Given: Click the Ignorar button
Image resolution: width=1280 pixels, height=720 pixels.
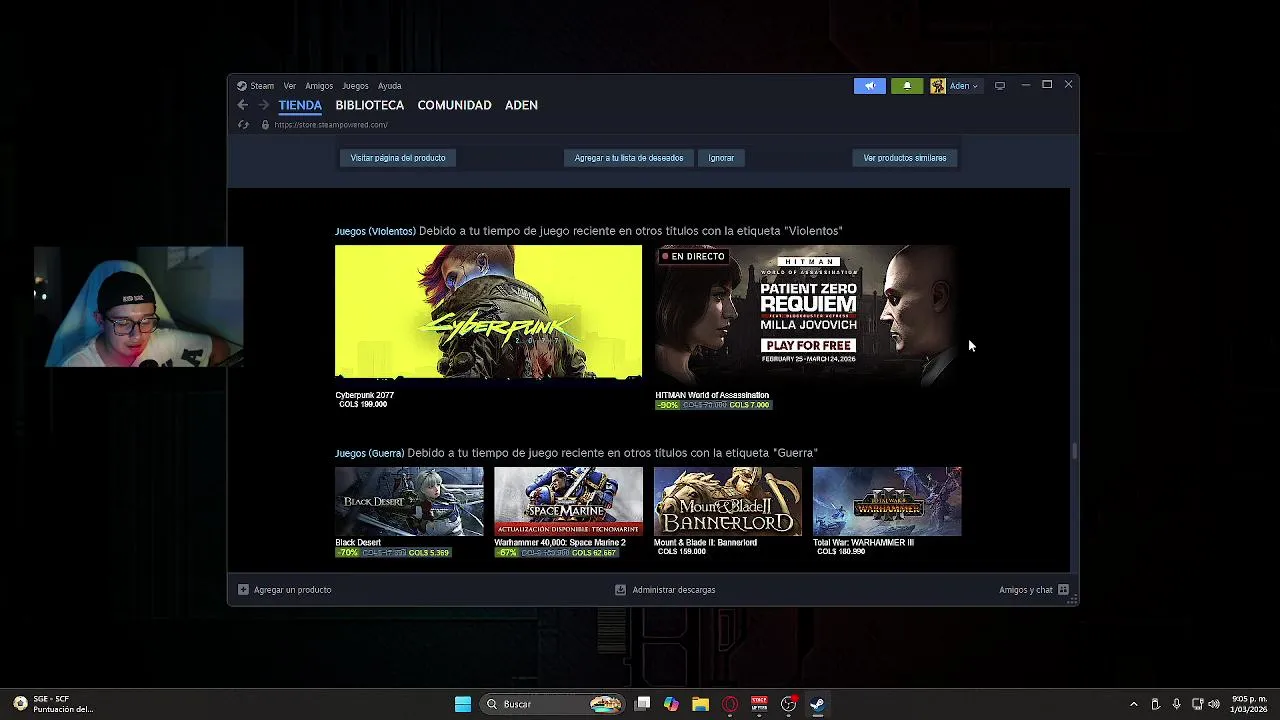Looking at the screenshot, I should 721,158.
